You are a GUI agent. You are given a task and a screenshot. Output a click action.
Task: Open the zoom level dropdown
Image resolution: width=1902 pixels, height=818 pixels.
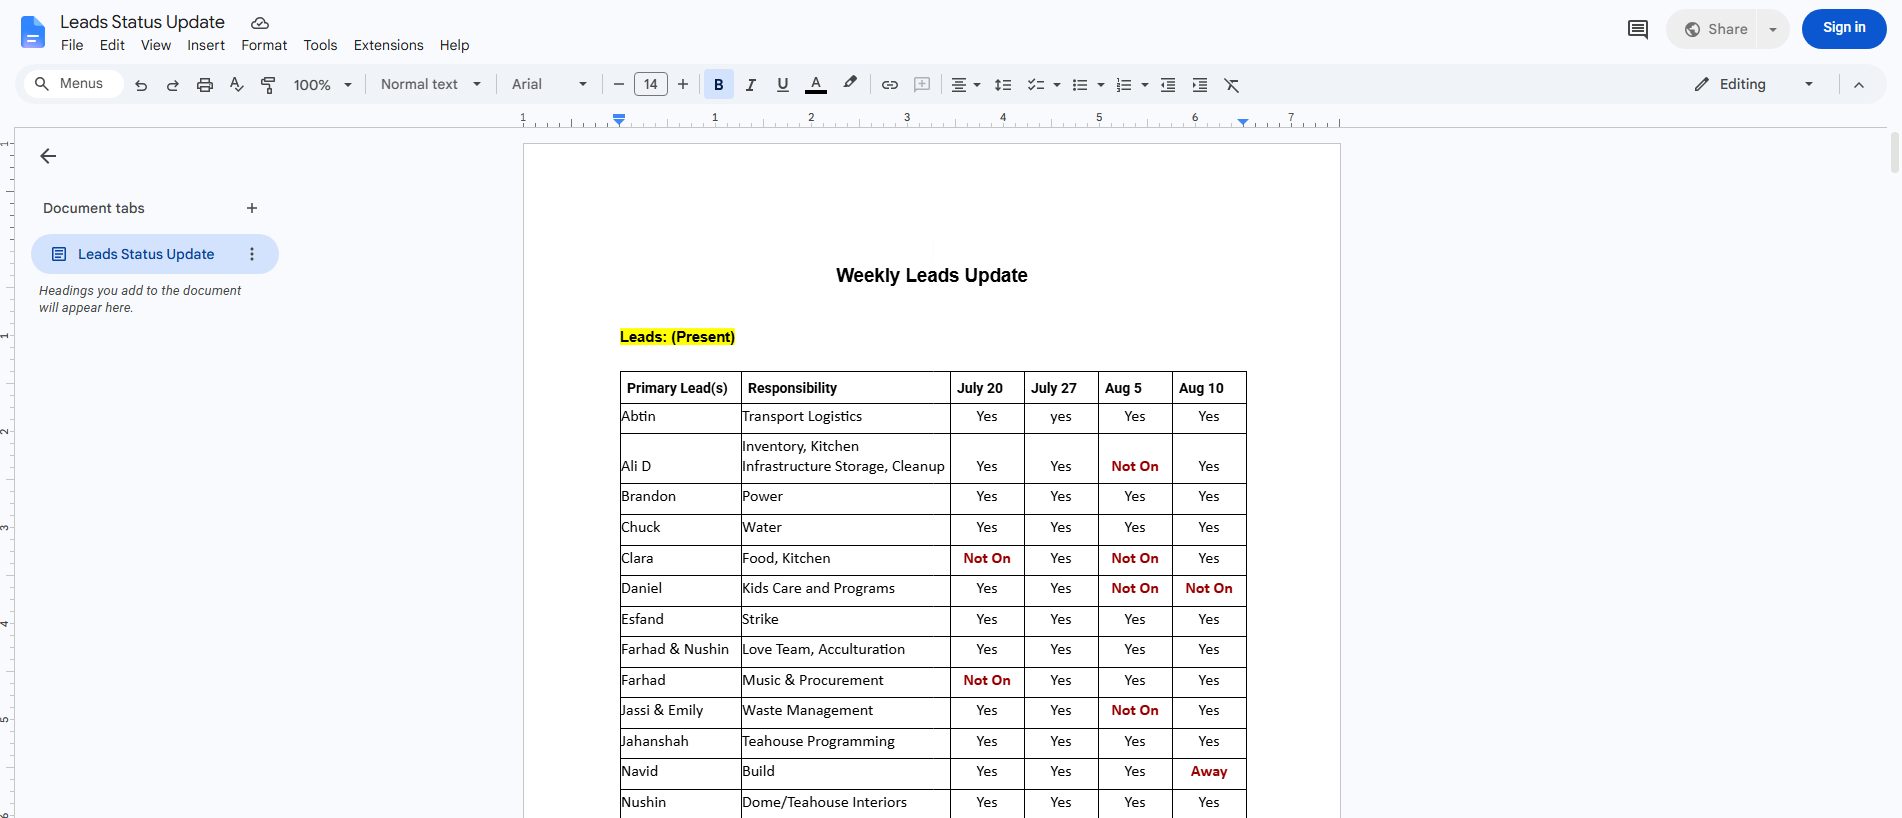coord(323,85)
